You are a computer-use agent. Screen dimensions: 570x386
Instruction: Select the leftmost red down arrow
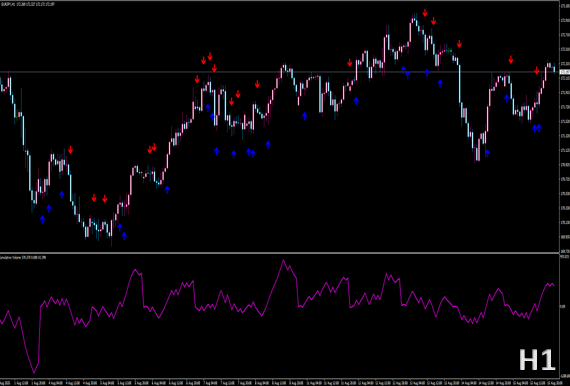(x=71, y=150)
